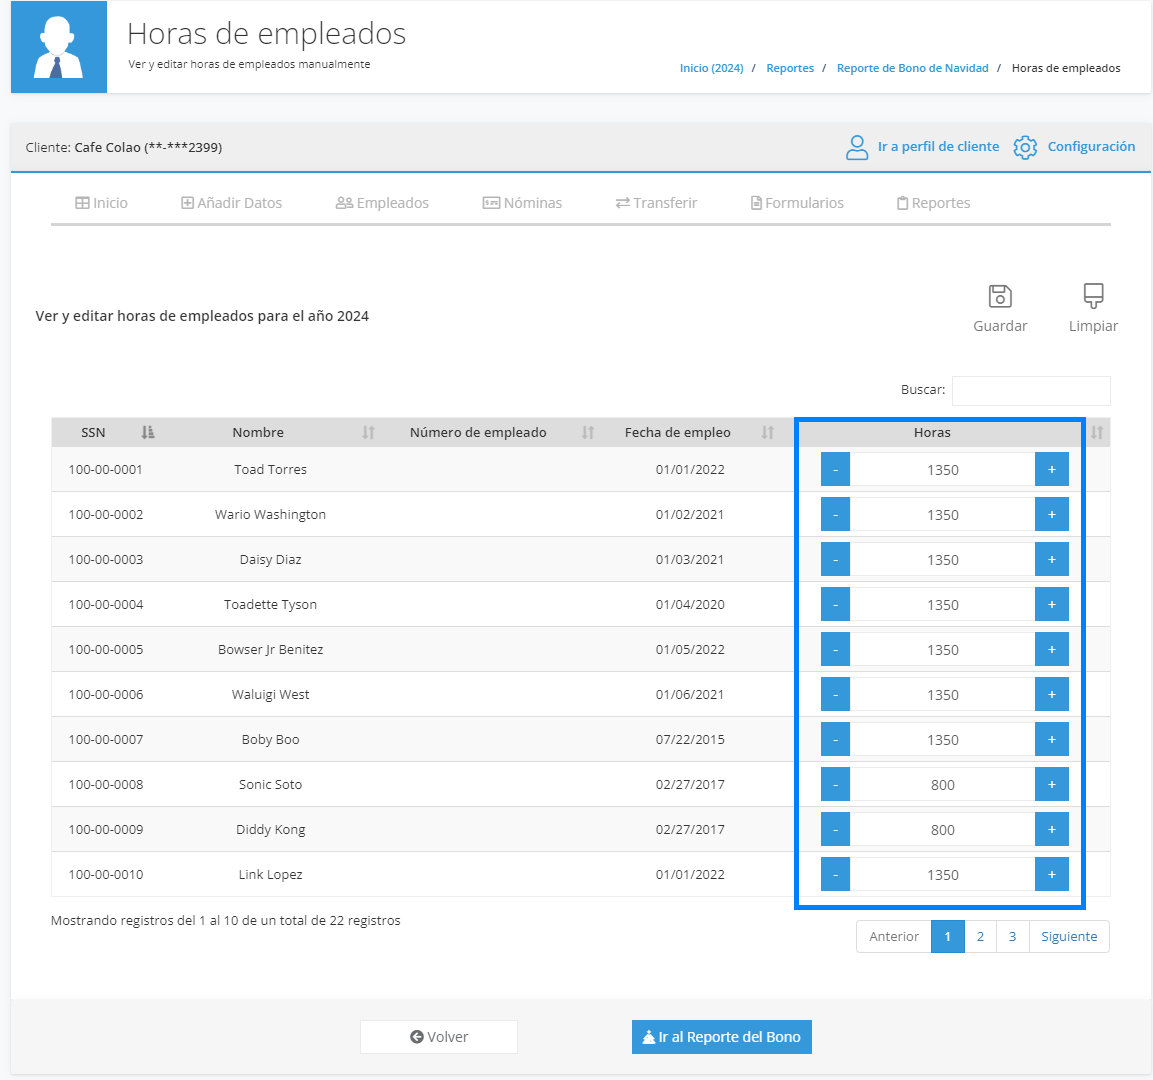Decrease hours for Boby Boo
The width and height of the screenshot is (1153, 1080).
[x=835, y=739]
